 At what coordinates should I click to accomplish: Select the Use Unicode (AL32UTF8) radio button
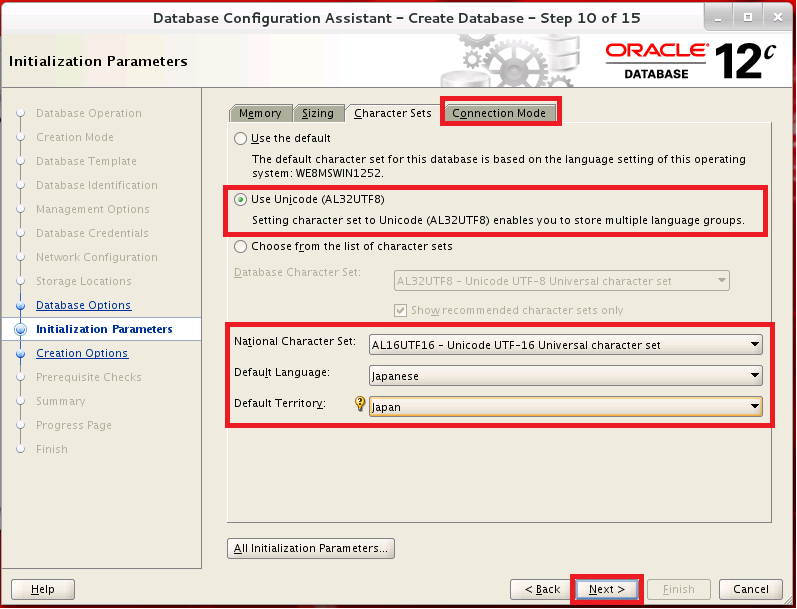point(240,199)
